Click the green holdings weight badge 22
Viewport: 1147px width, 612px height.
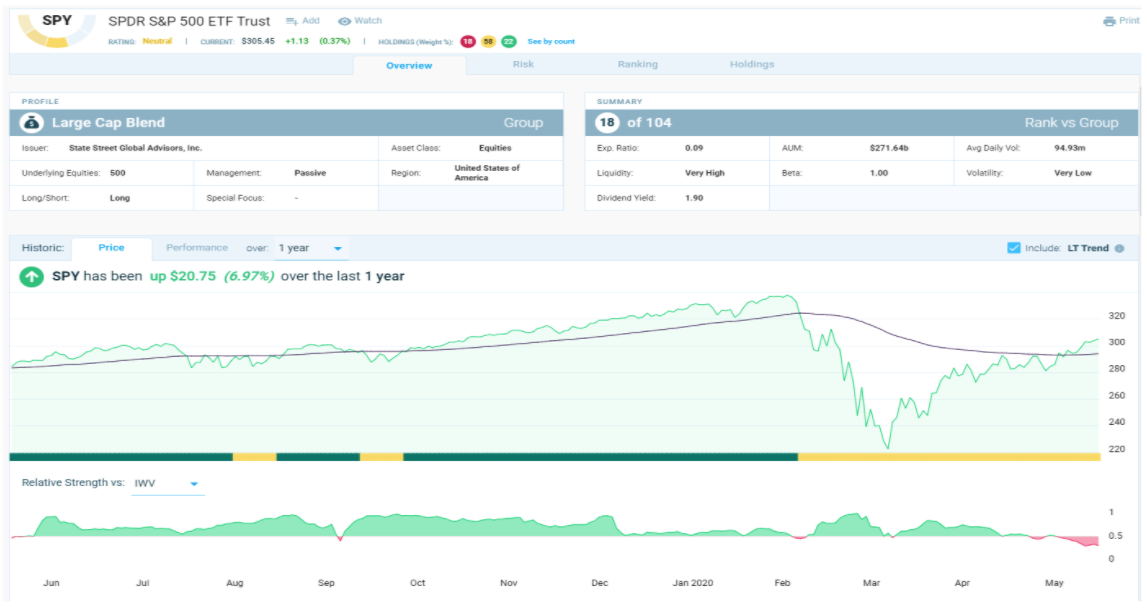509,41
